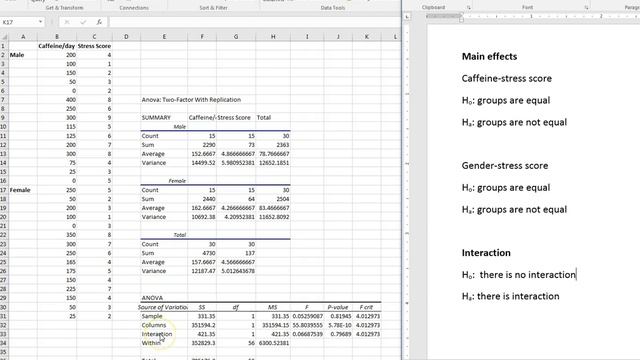Click the "Ha: there is interaction" line in Word

[x=511, y=296]
